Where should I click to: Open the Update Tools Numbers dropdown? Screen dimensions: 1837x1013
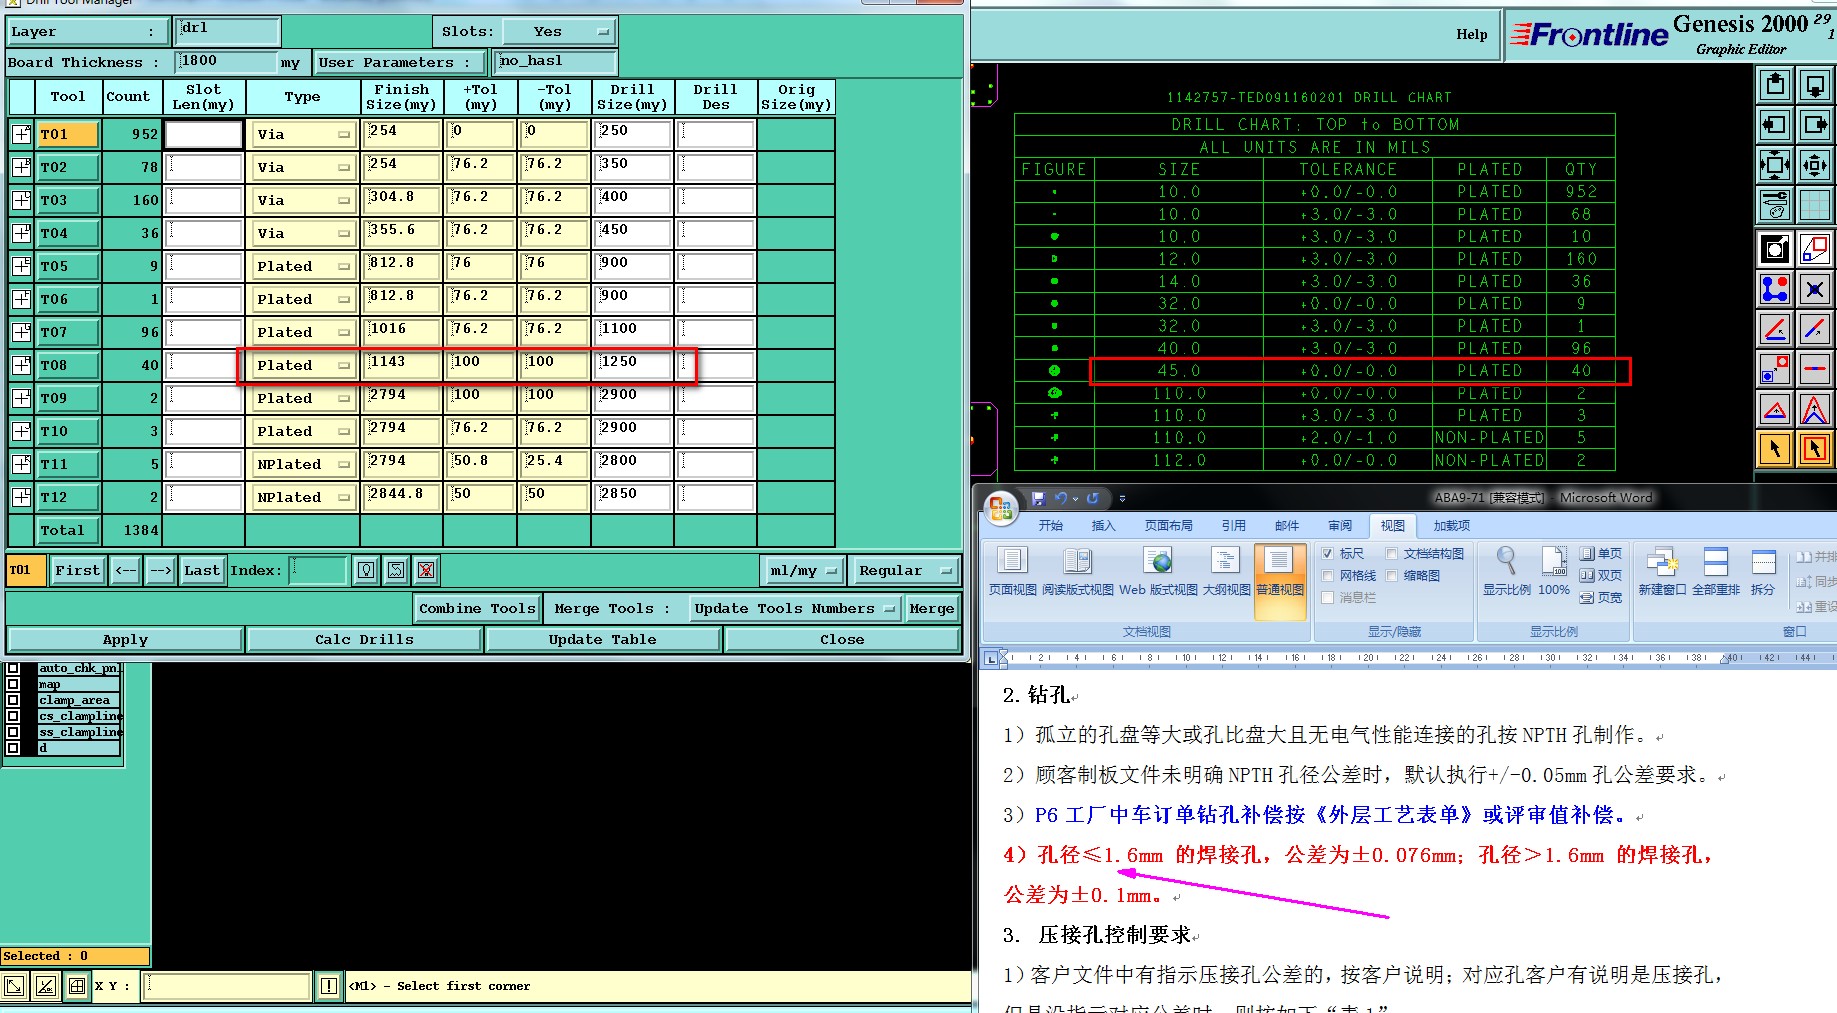(x=795, y=608)
